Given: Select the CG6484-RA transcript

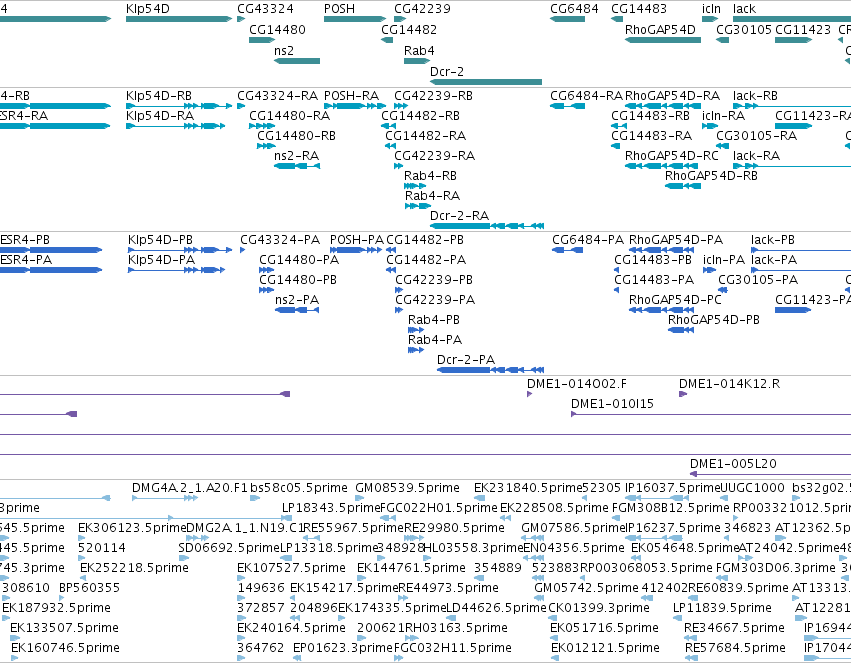Looking at the screenshot, I should point(567,106).
